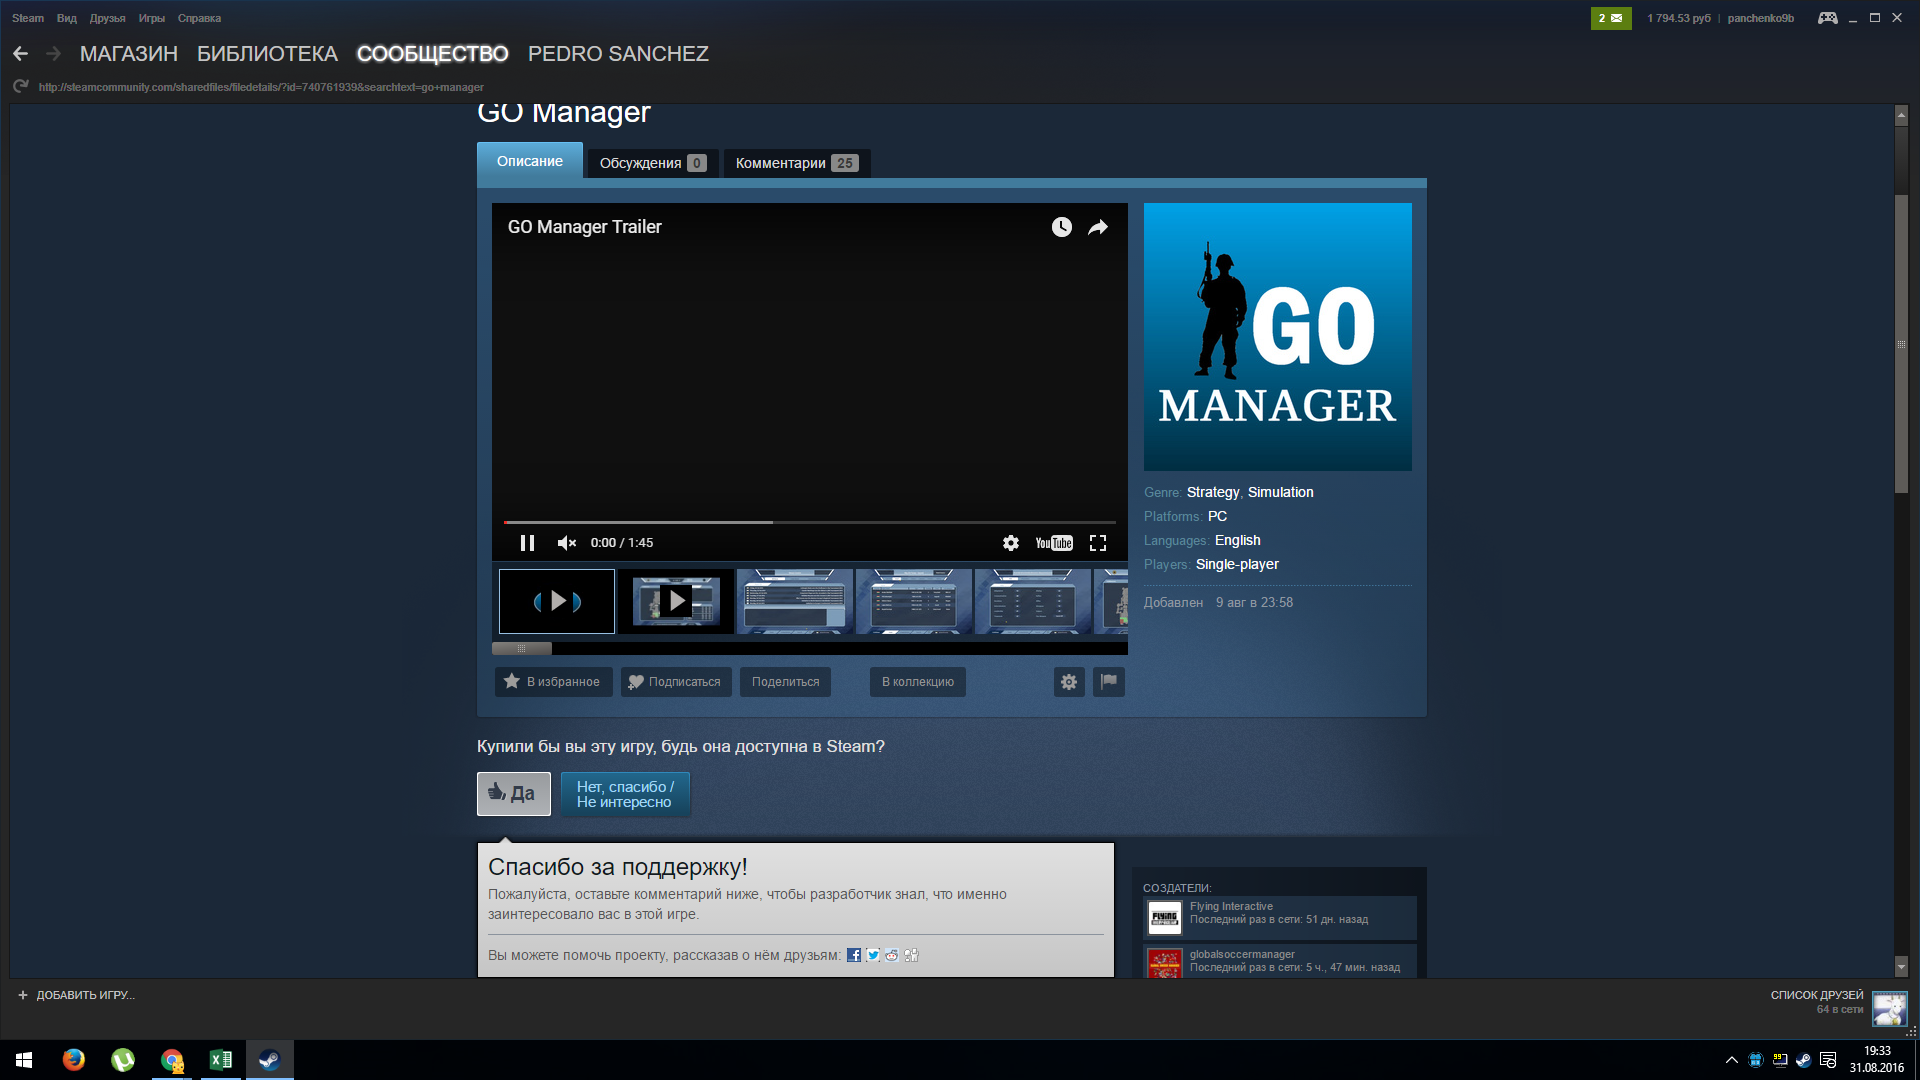
Task: Click the share arrow on the video
Action: (x=1098, y=227)
